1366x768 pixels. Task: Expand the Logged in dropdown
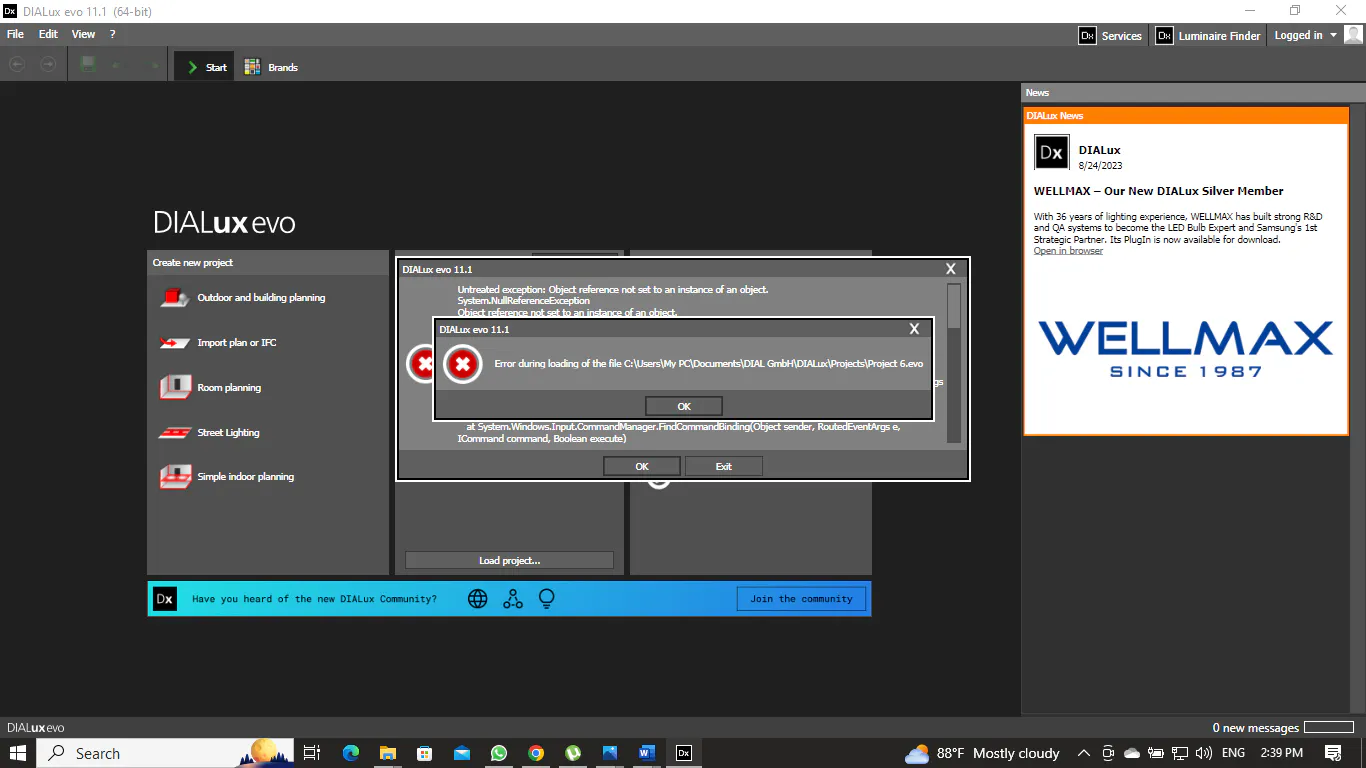coord(1305,35)
